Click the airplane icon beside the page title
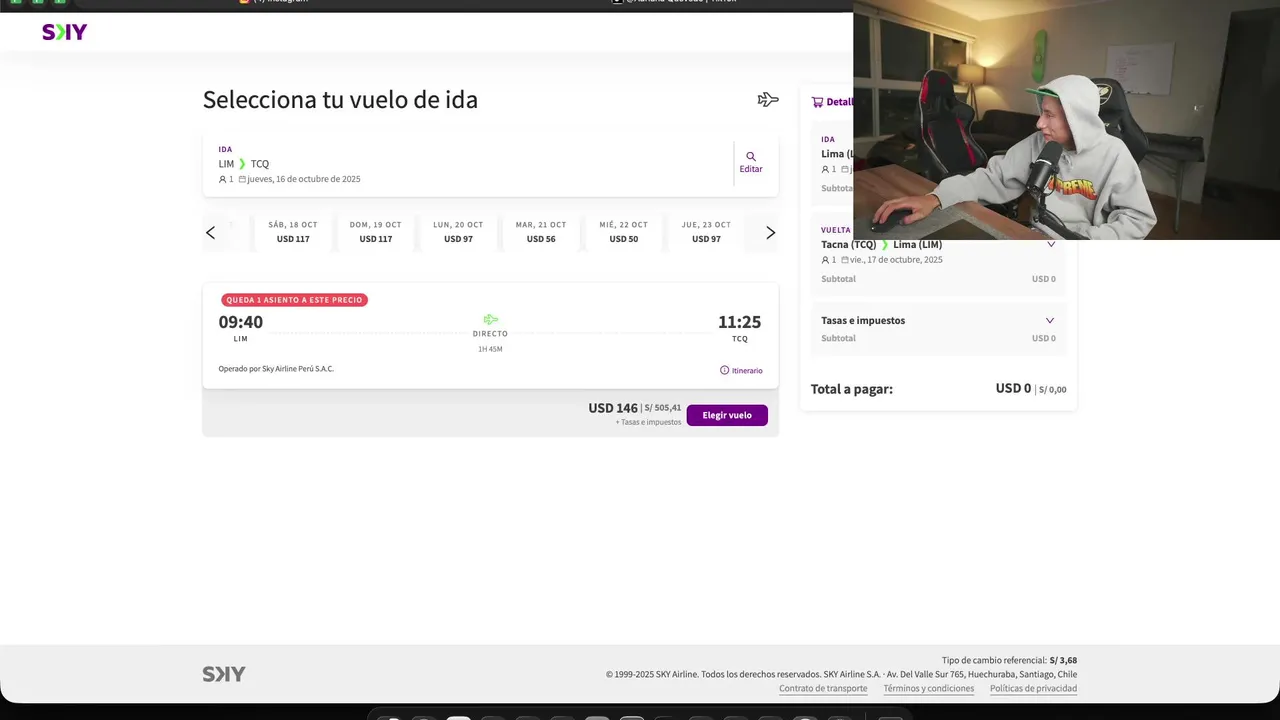 [768, 99]
